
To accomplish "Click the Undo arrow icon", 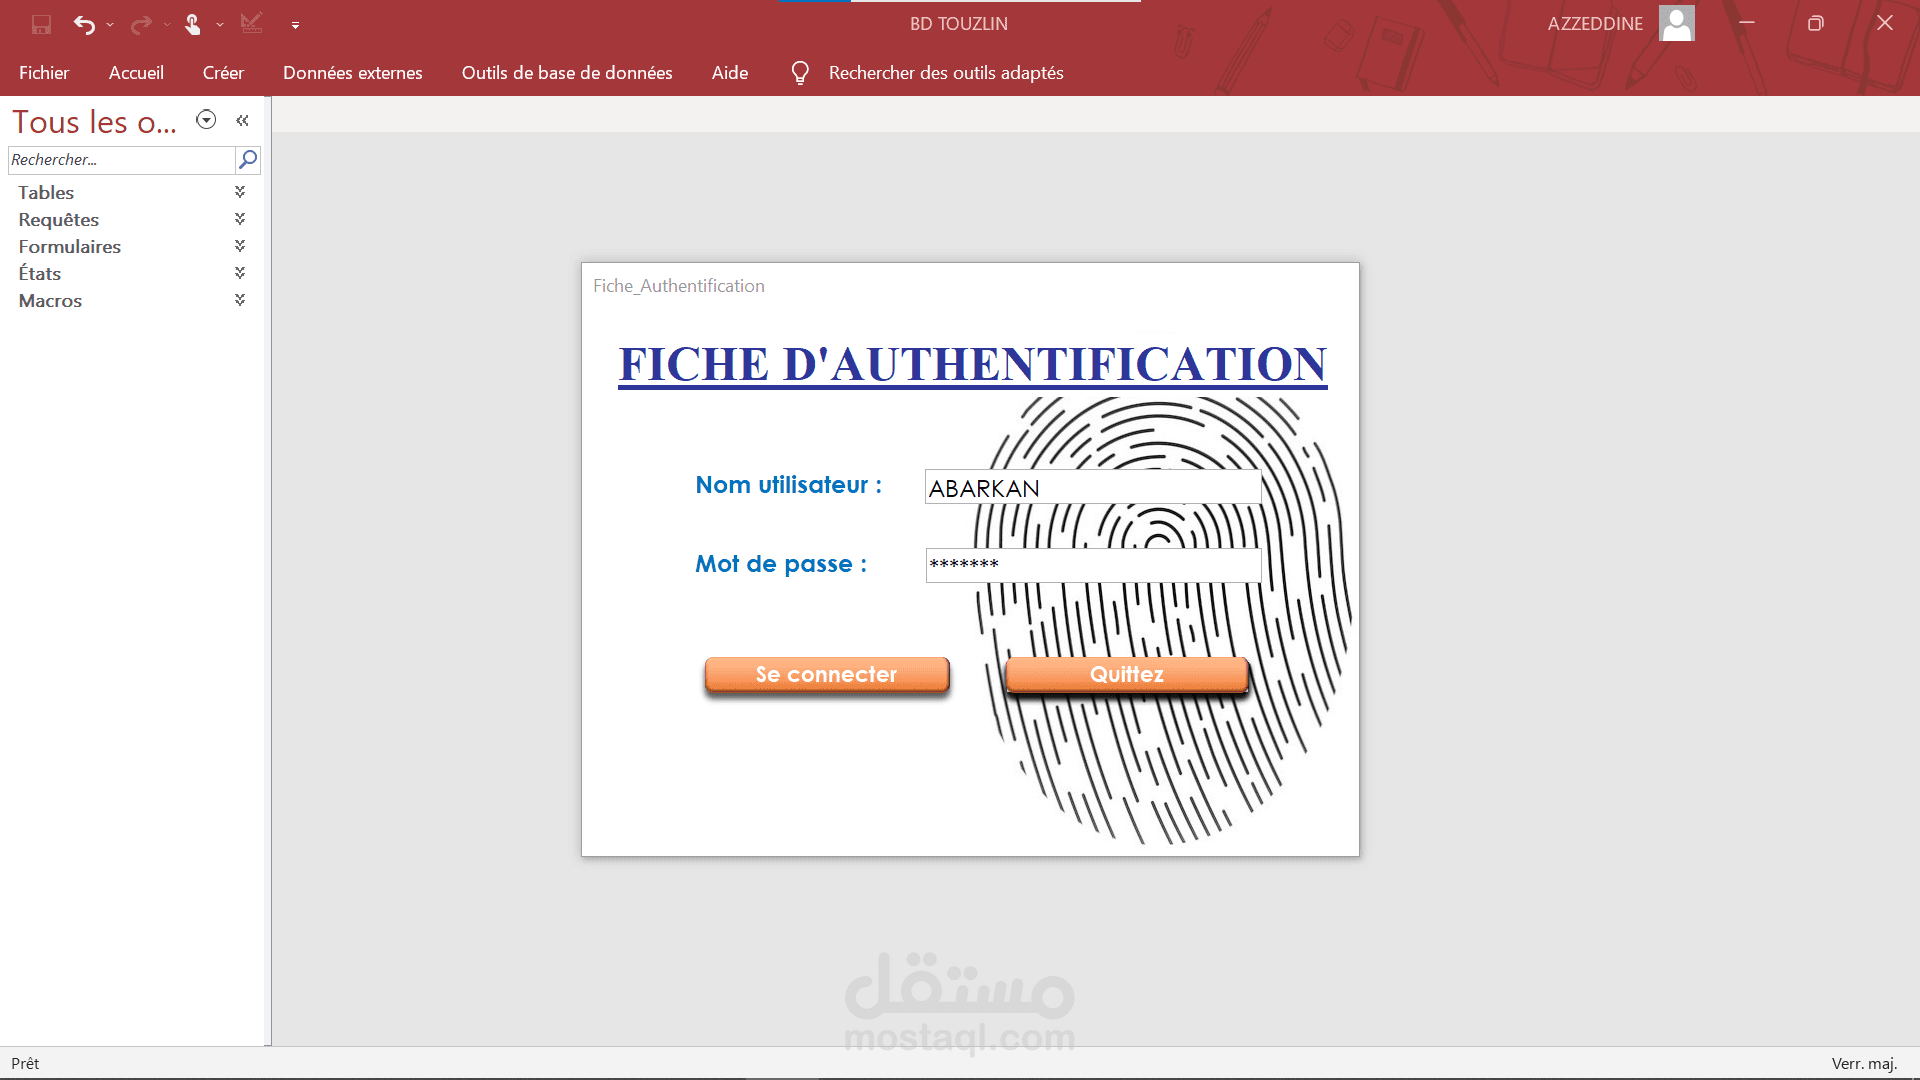I will (84, 24).
